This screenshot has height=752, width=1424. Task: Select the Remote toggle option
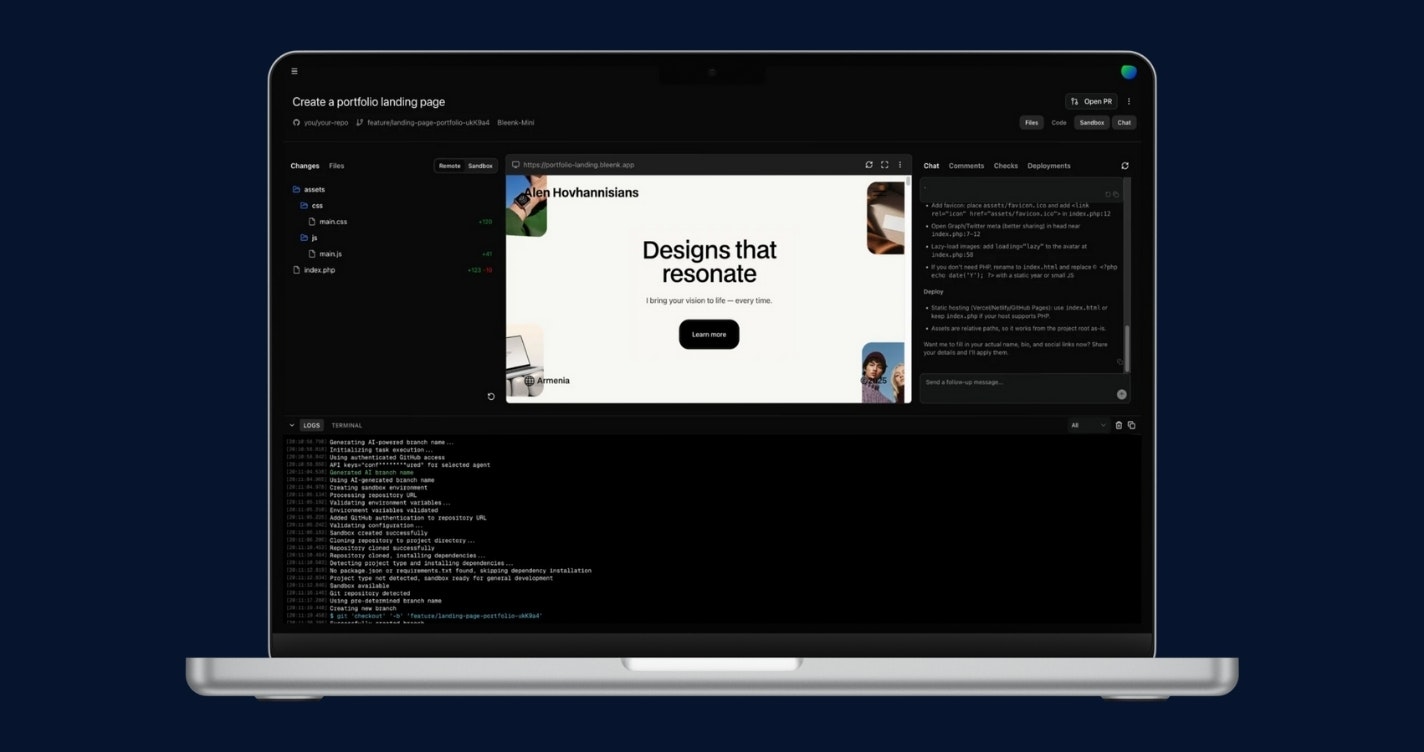click(x=449, y=166)
